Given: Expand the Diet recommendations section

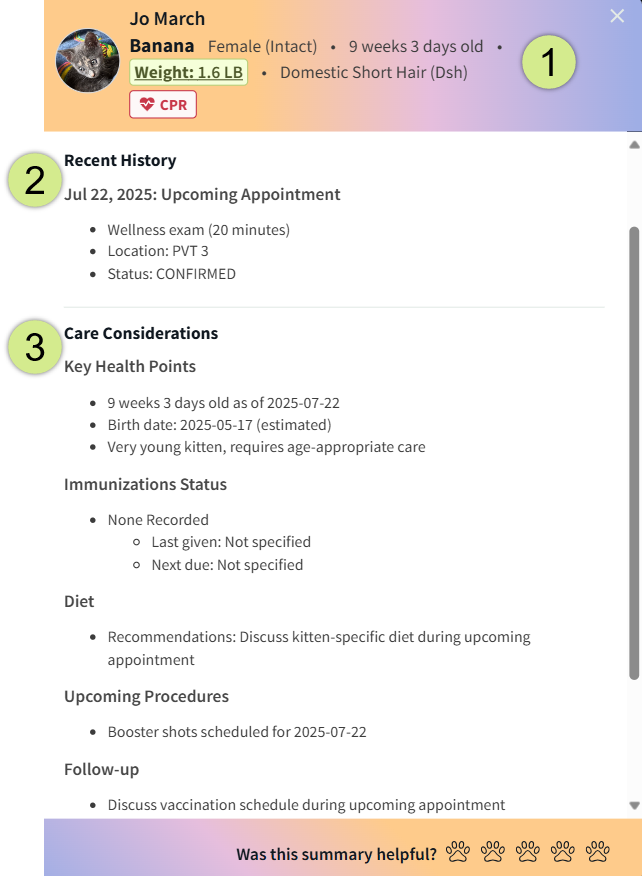Looking at the screenshot, I should (x=79, y=601).
